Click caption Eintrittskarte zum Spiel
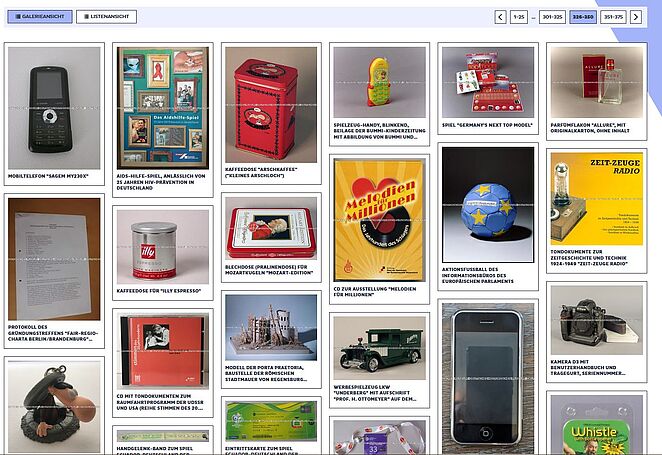Image resolution: width=662 pixels, height=455 pixels. coord(262,450)
